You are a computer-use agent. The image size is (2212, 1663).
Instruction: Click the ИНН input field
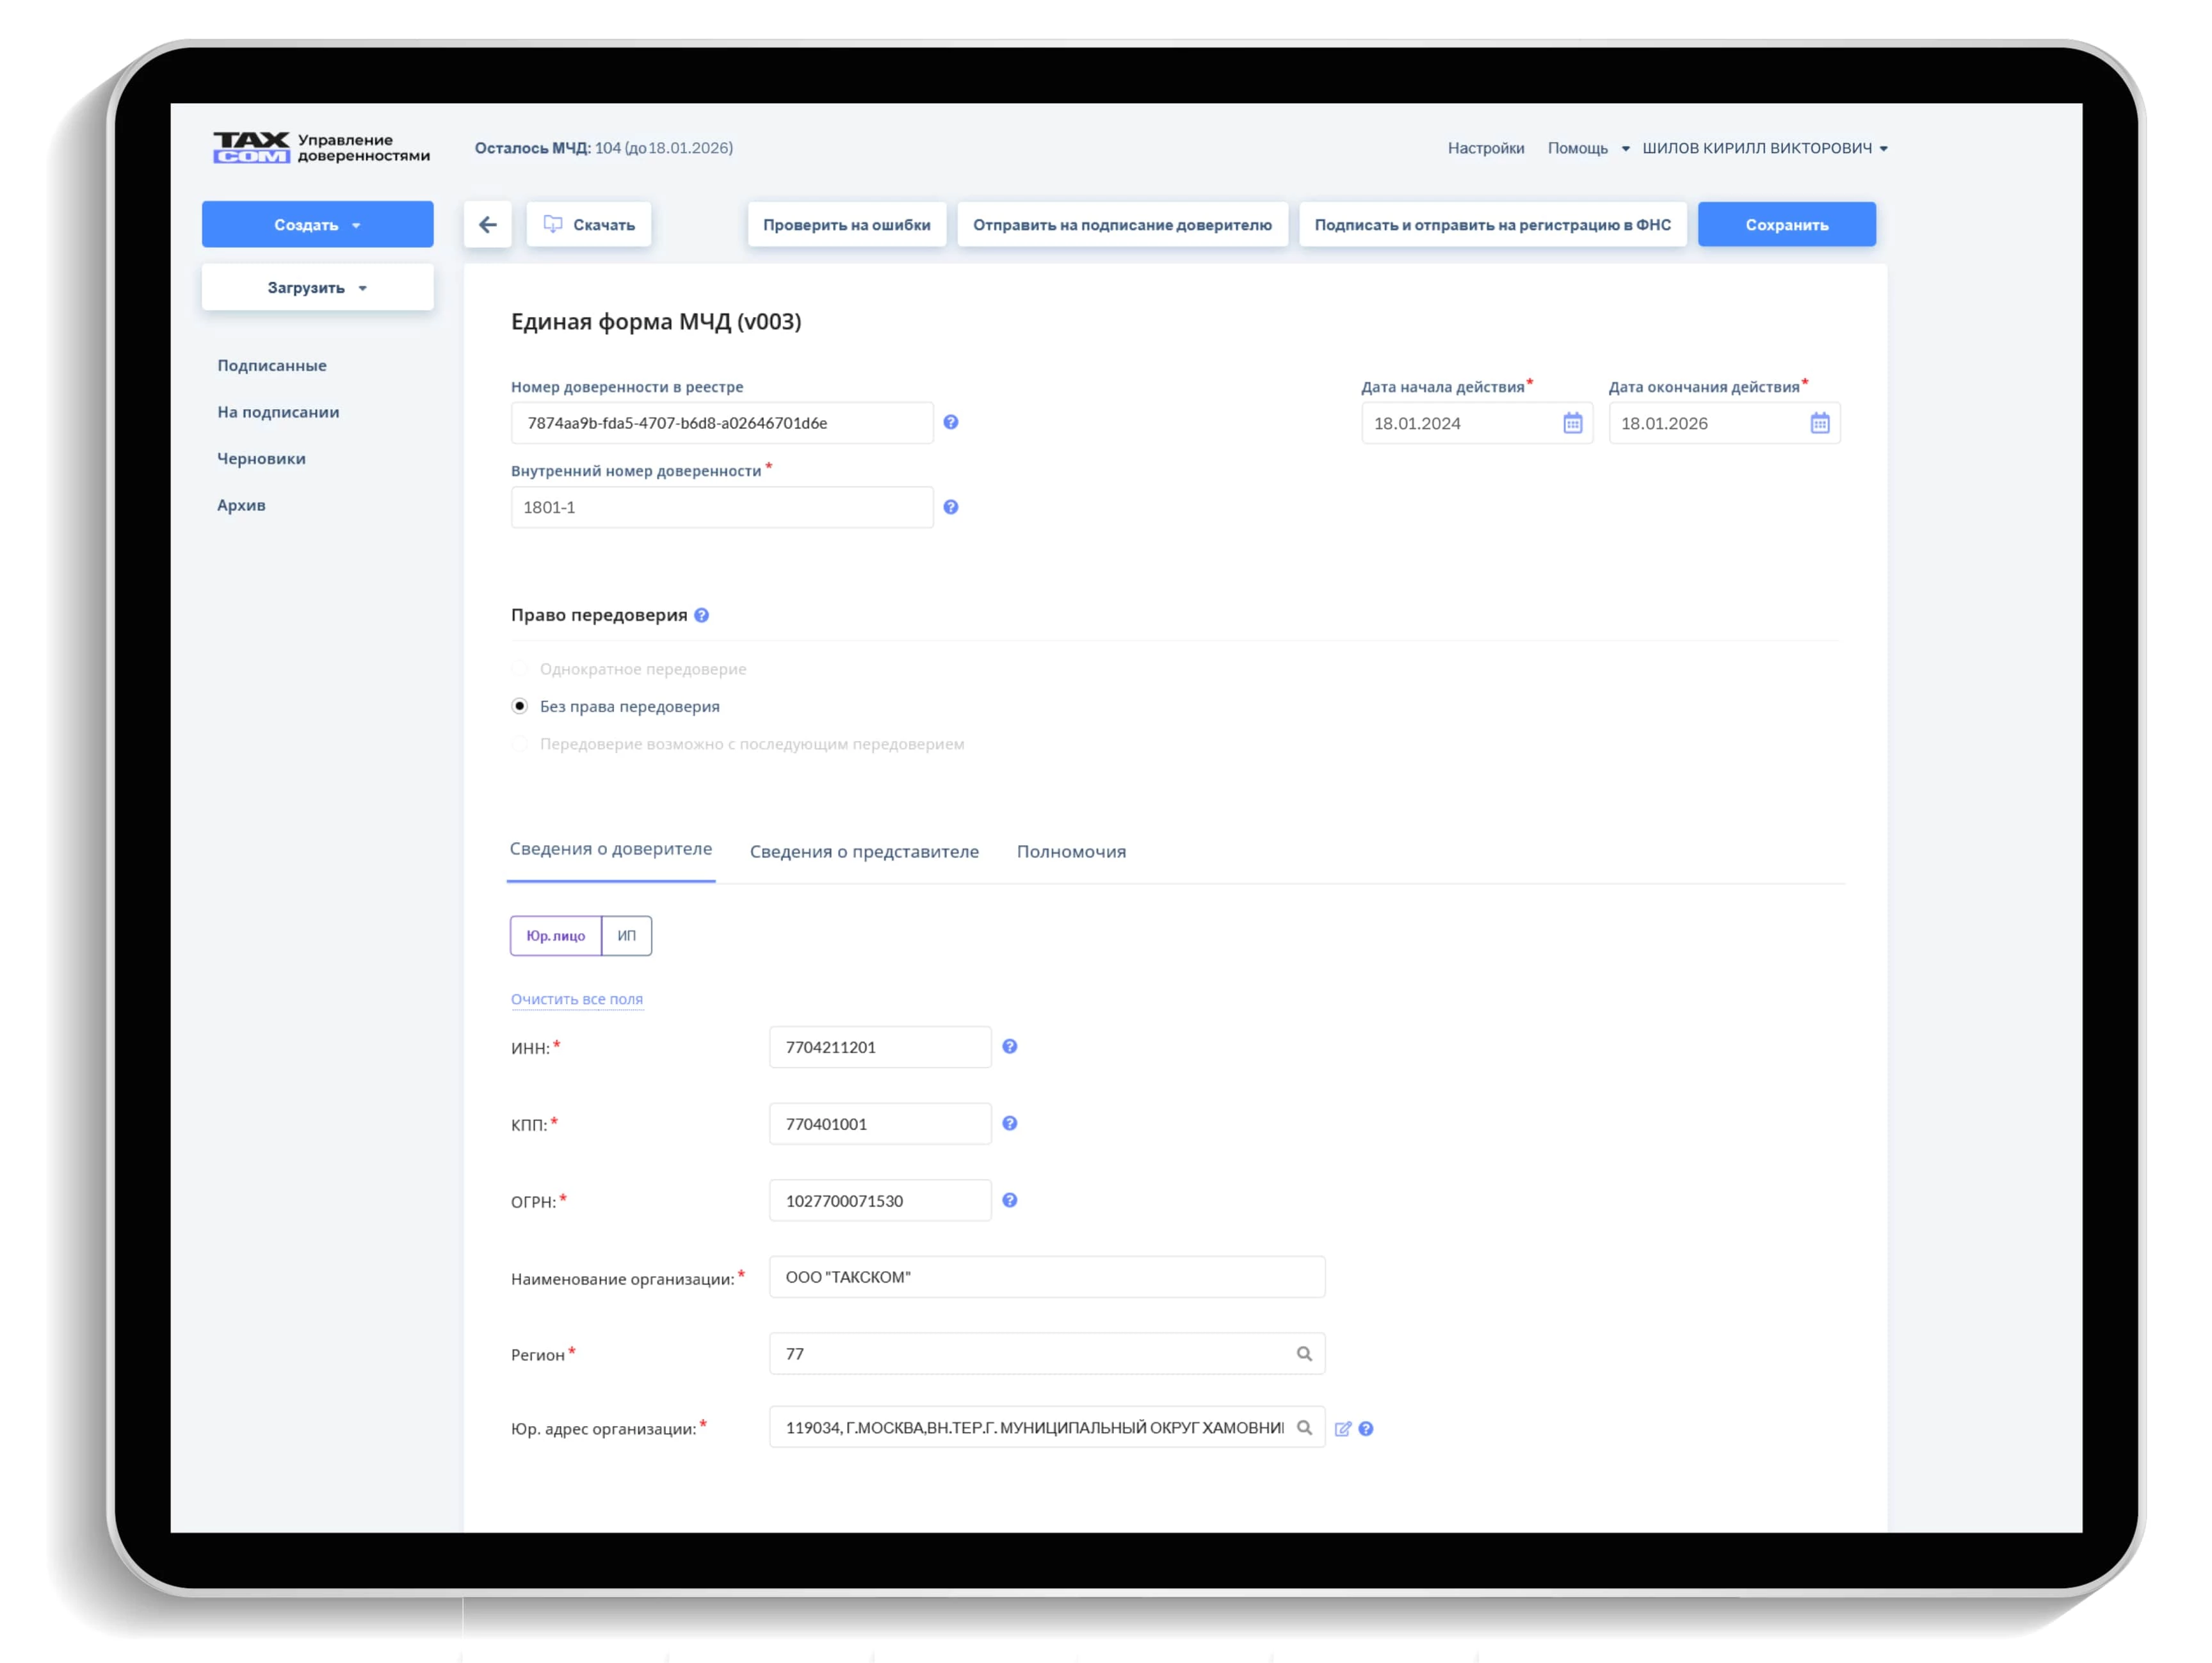tap(880, 1047)
